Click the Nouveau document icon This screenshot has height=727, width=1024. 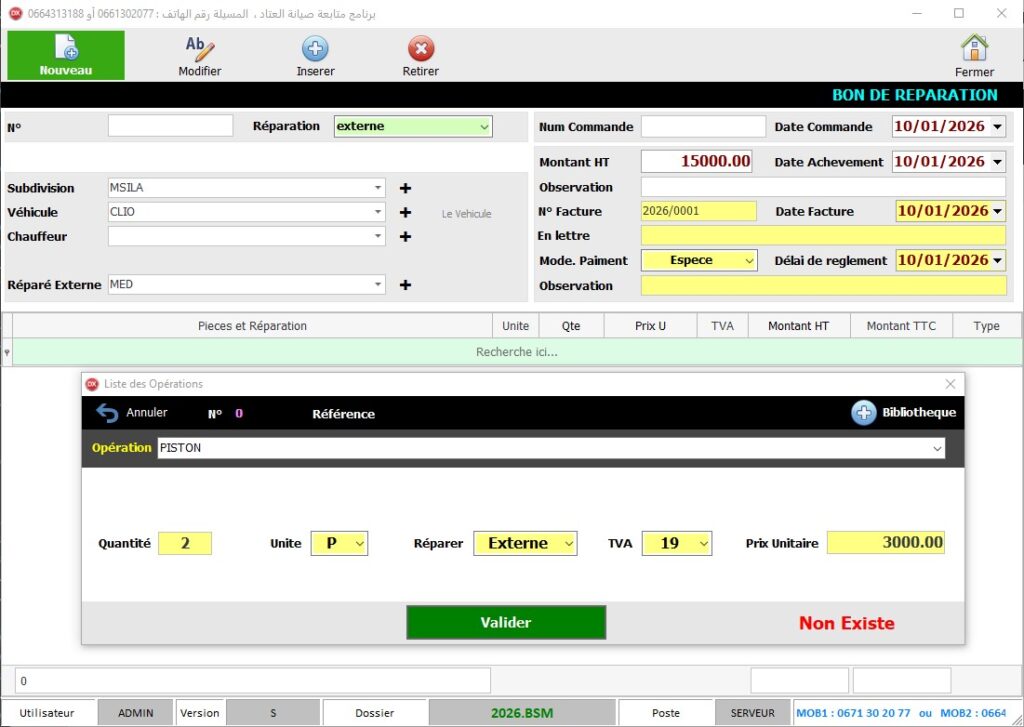pyautogui.click(x=66, y=47)
